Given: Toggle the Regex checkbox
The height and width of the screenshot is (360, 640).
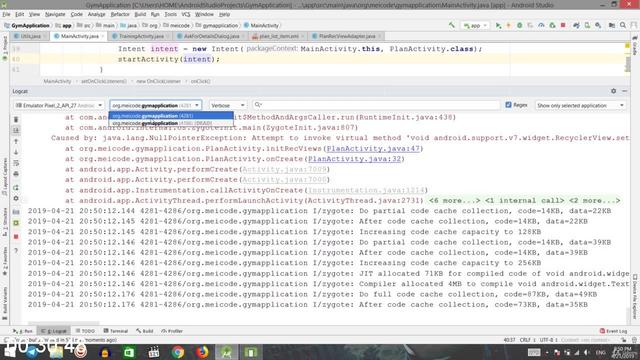Looking at the screenshot, I should (x=508, y=105).
